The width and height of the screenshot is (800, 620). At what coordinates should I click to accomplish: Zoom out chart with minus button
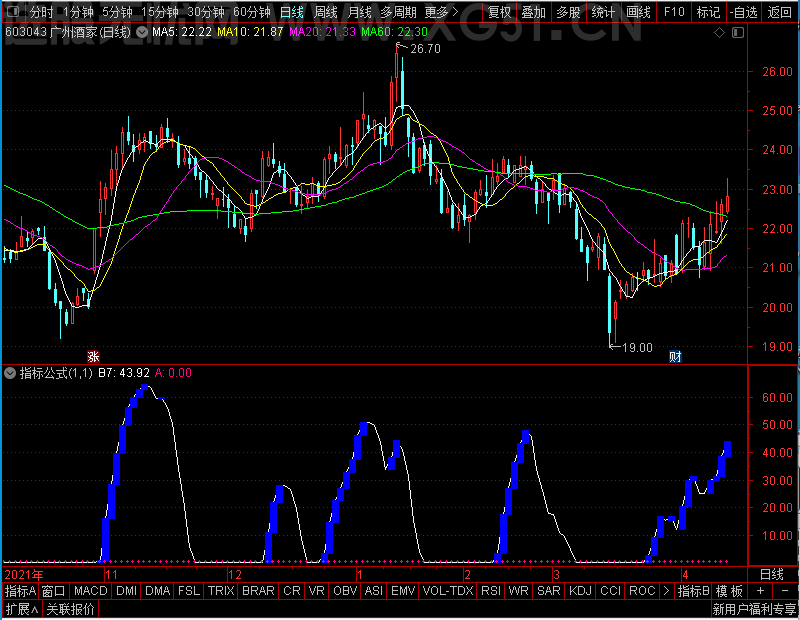[785, 591]
